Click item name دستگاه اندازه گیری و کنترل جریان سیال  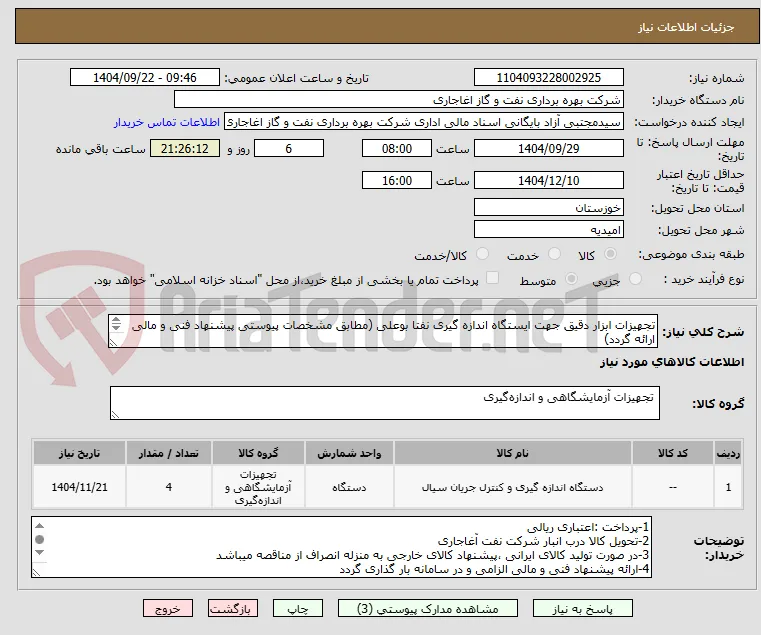point(513,487)
